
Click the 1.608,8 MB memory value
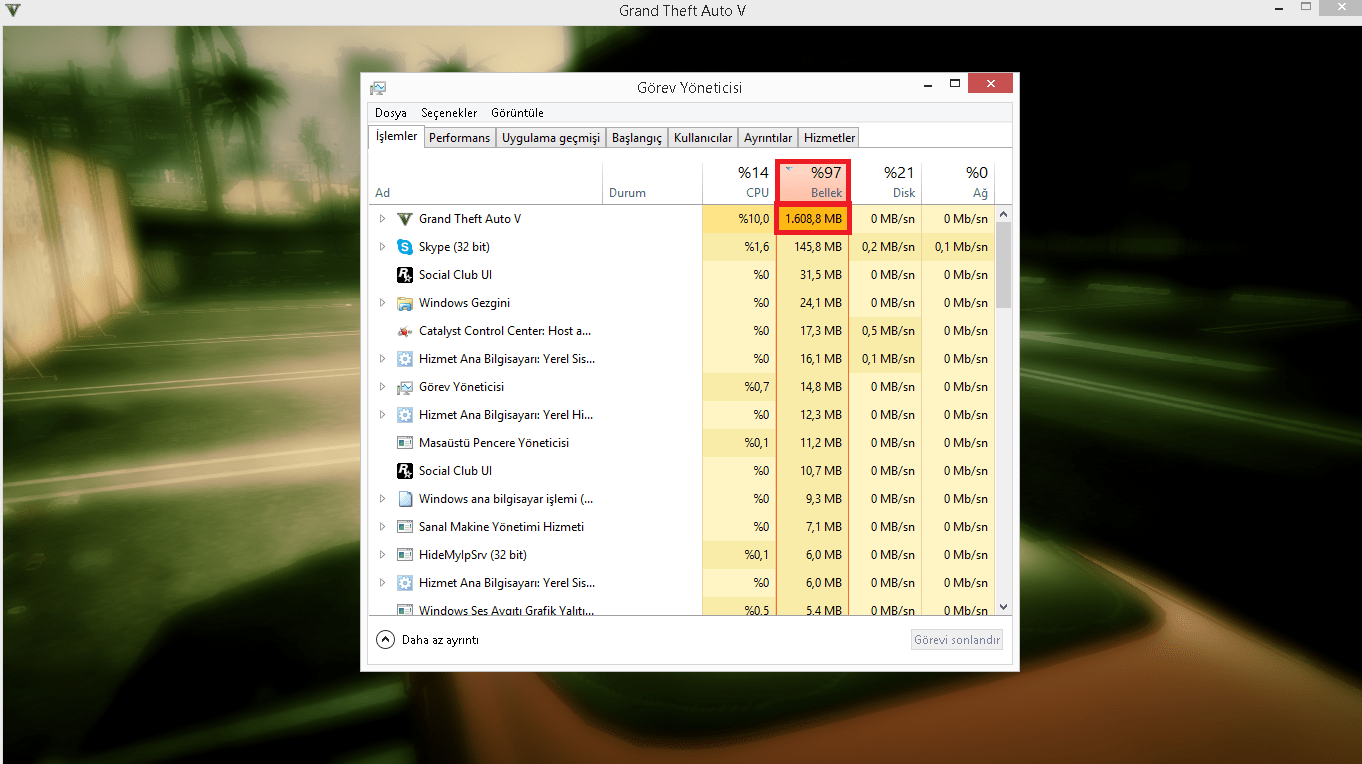[x=812, y=219]
